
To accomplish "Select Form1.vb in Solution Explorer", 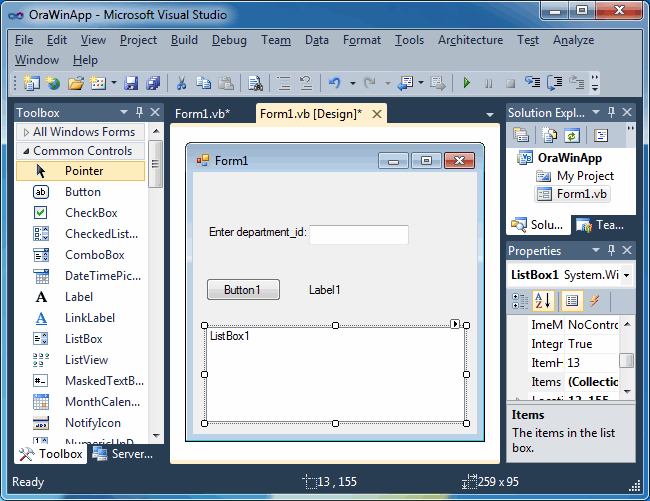I will tap(573, 194).
